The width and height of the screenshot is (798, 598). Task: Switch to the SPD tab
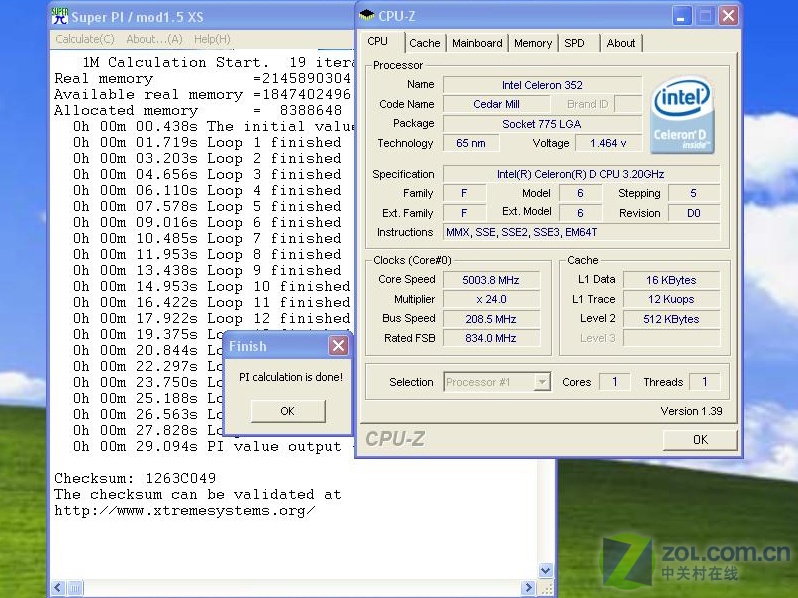[x=575, y=43]
